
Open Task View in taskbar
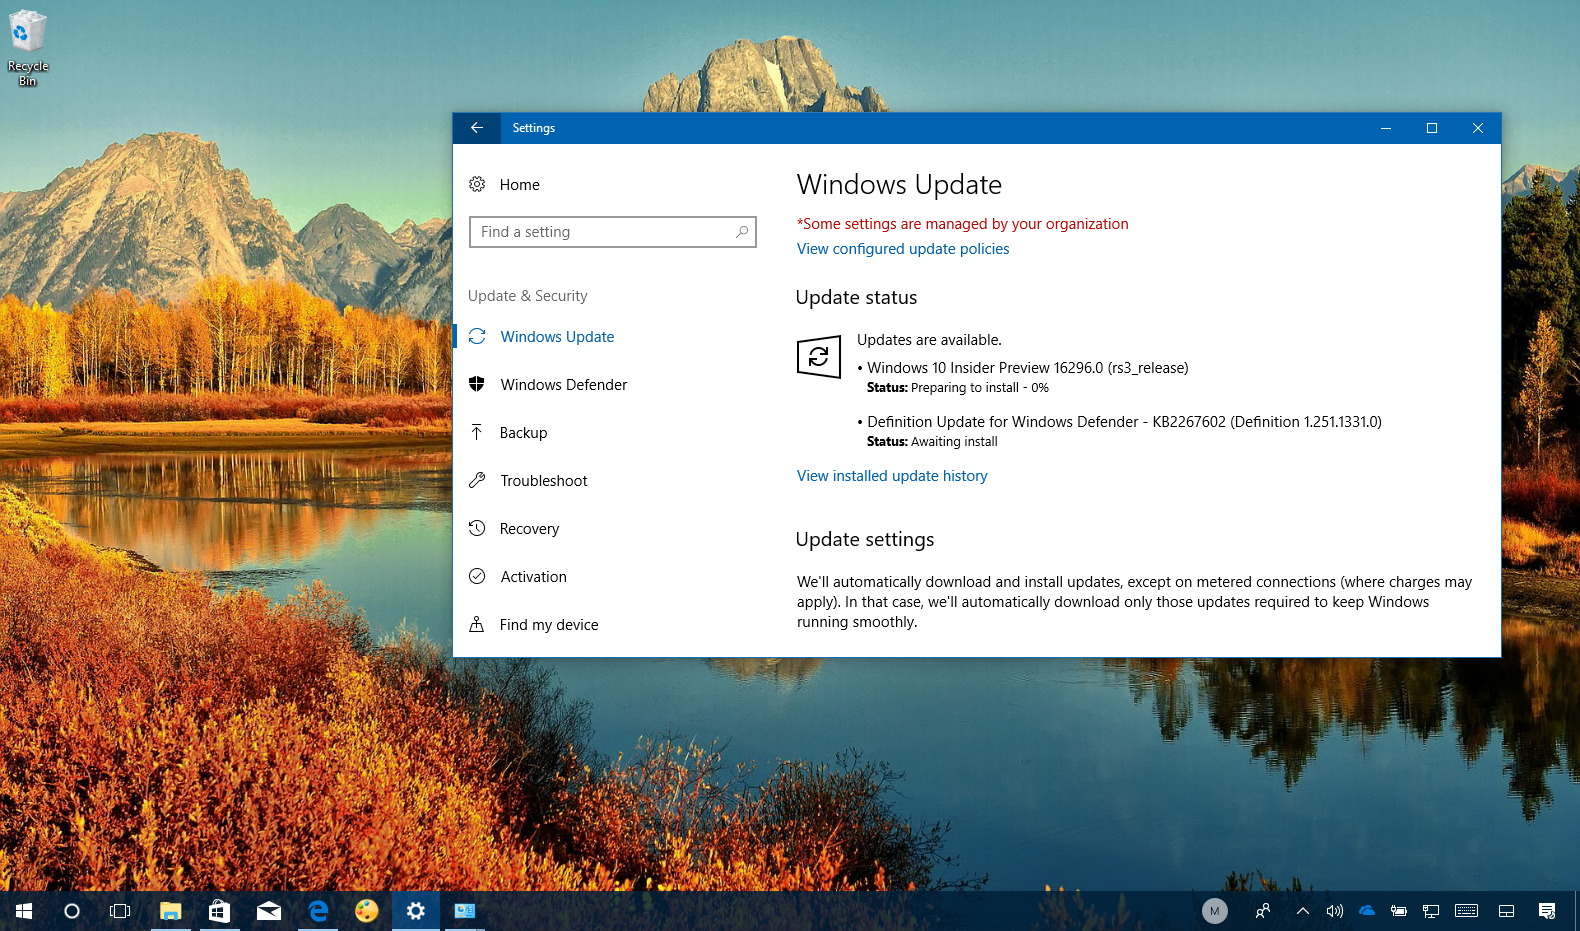pos(120,911)
